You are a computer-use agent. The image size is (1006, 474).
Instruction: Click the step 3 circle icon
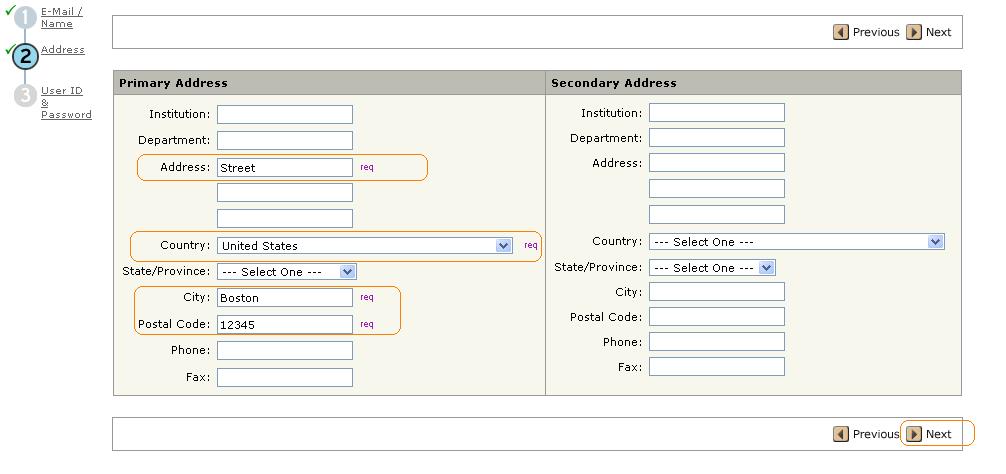tap(25, 96)
